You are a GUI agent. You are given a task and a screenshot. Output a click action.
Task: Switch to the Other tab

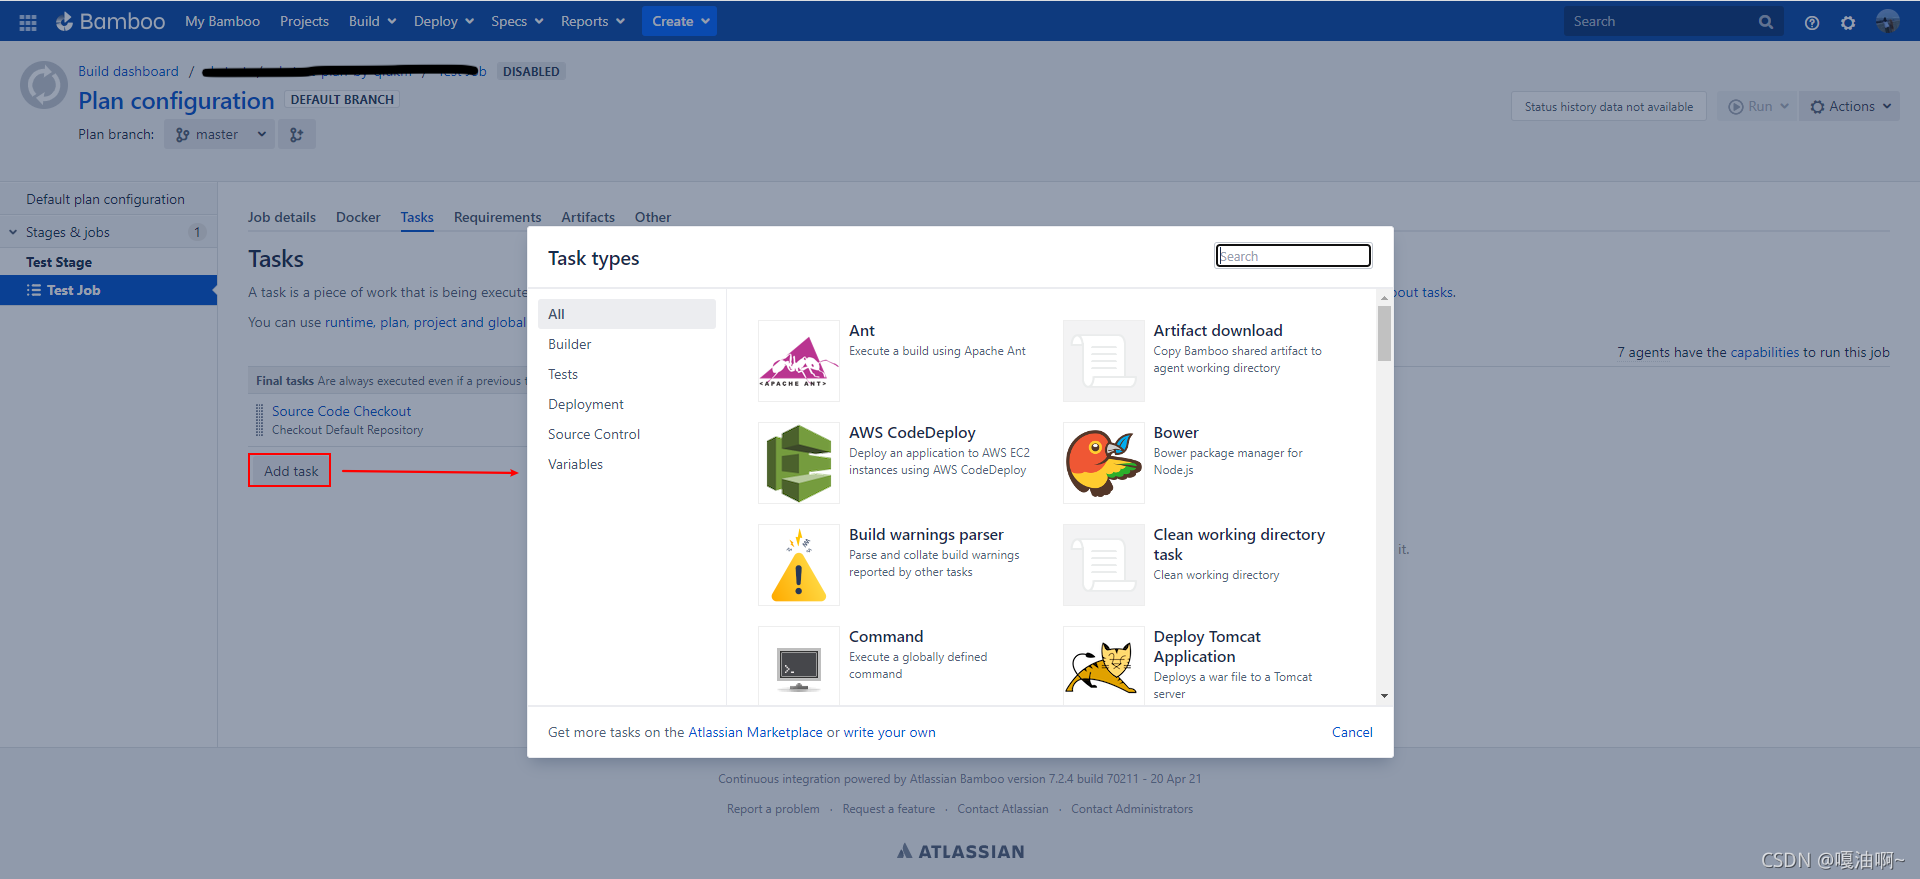[653, 217]
